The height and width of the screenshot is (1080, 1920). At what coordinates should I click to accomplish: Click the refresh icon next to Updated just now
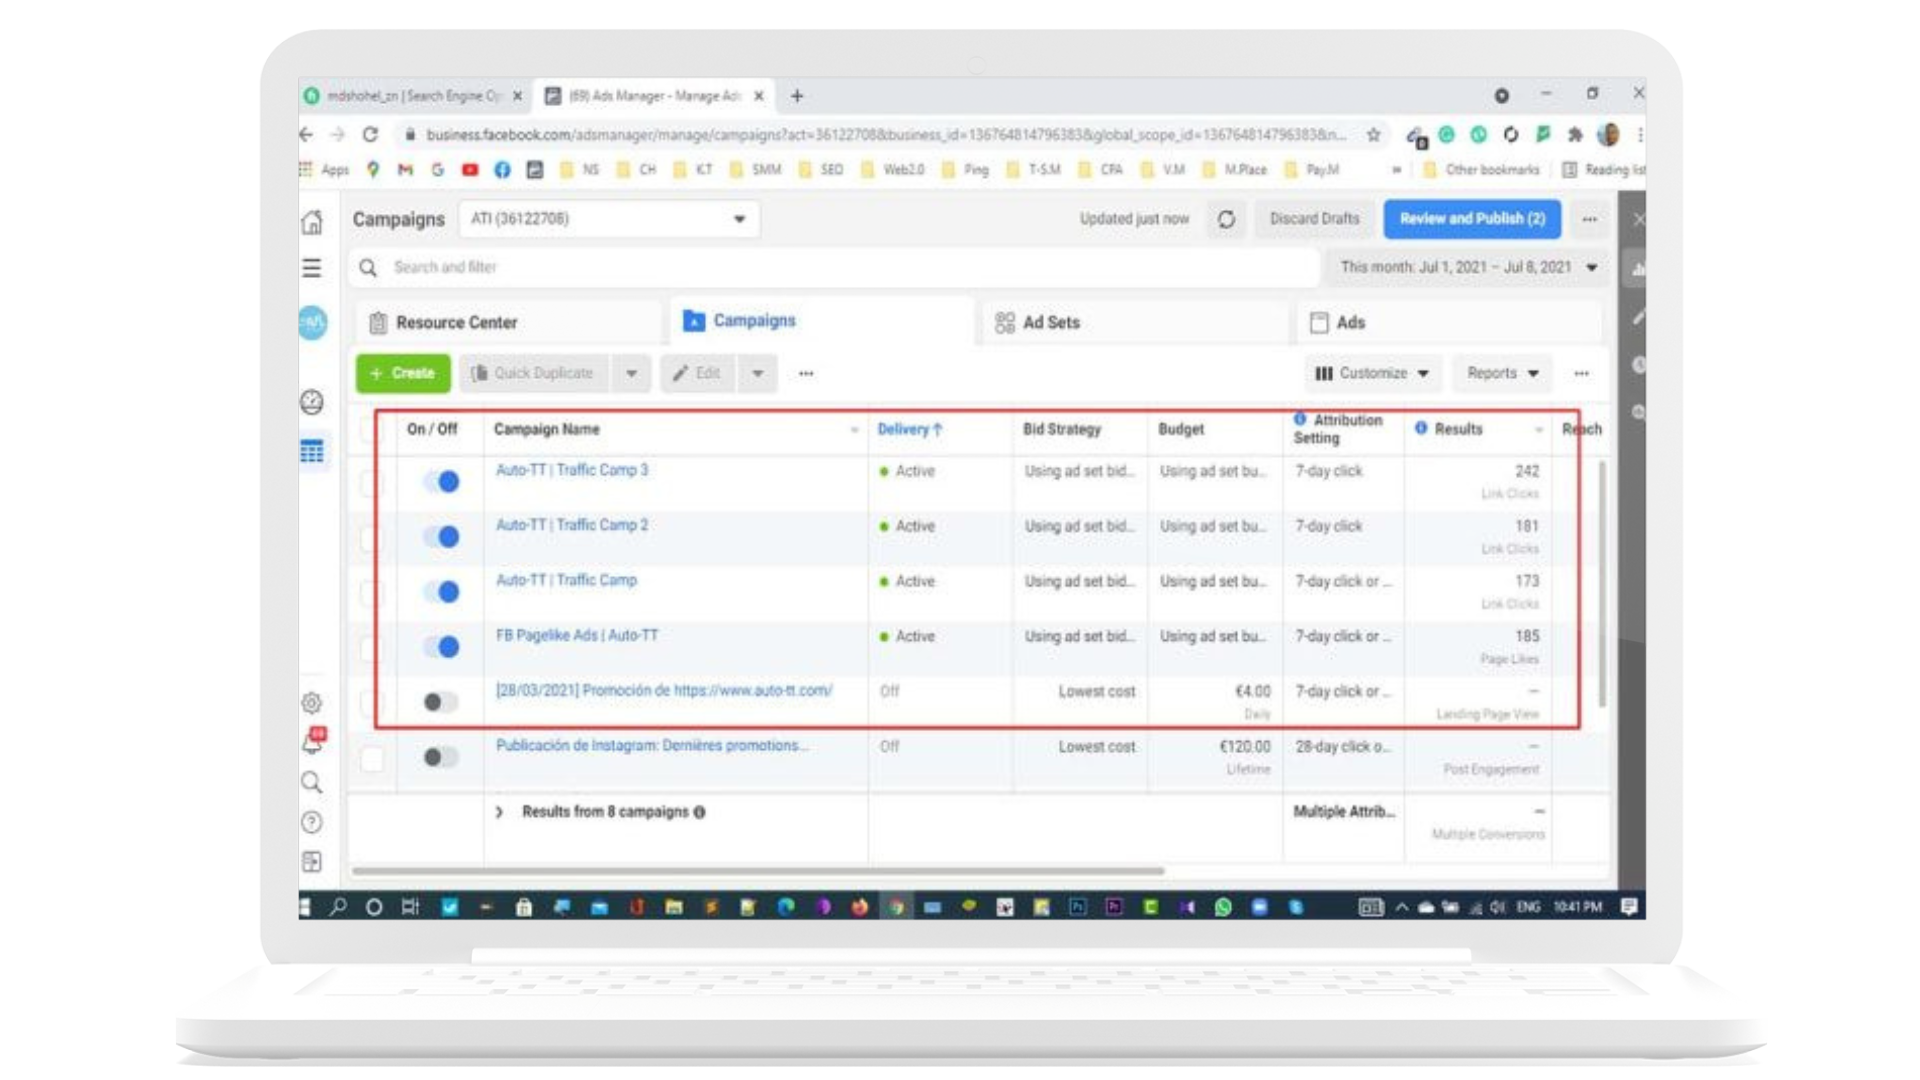coord(1226,219)
